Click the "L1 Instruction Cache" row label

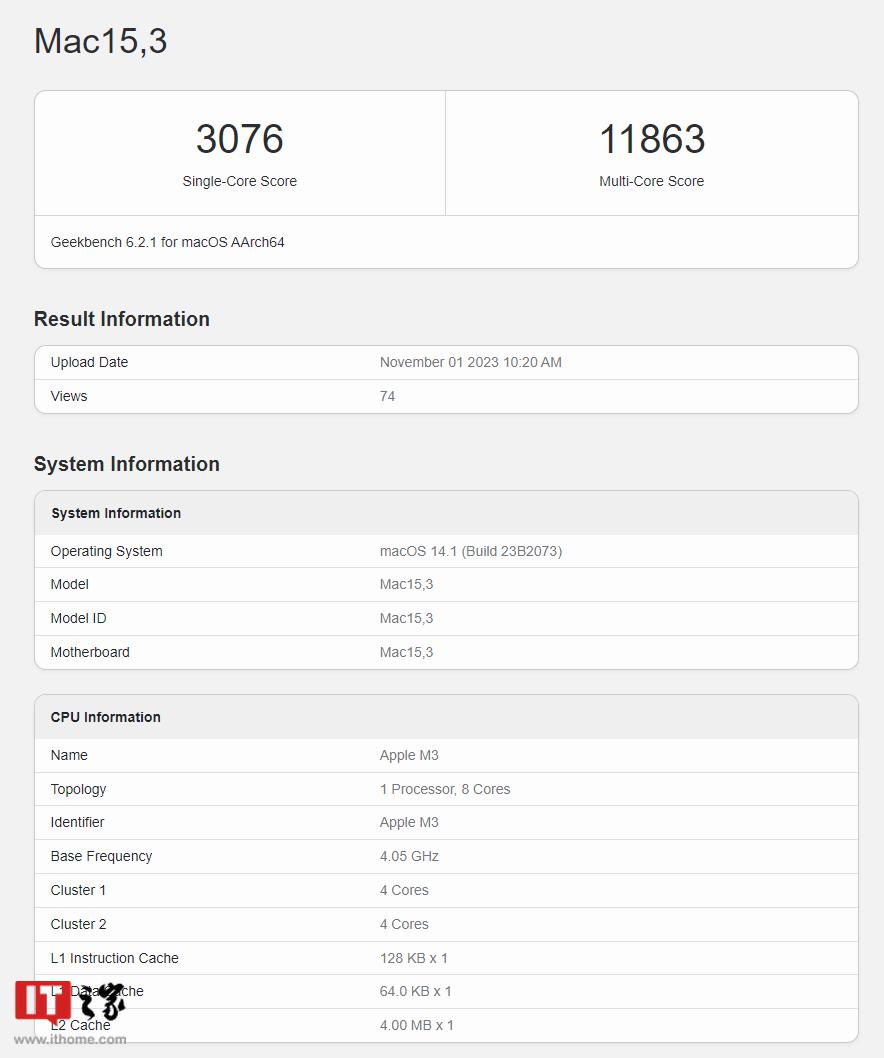(115, 958)
